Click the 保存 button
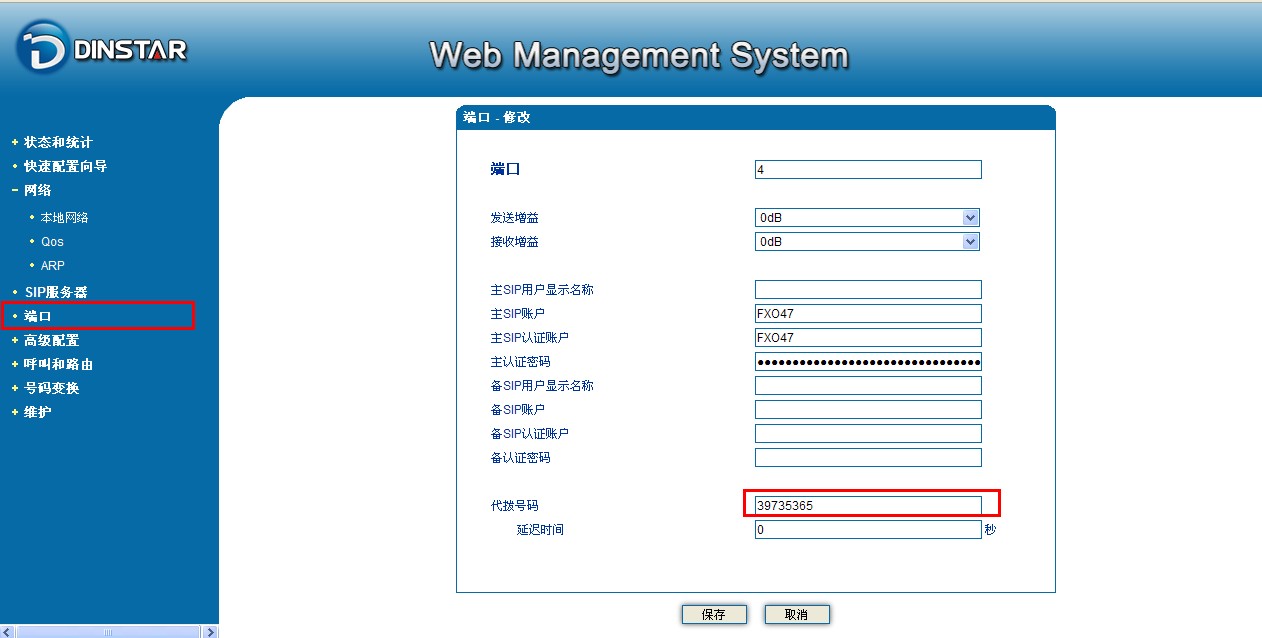The height and width of the screenshot is (638, 1262). point(713,615)
